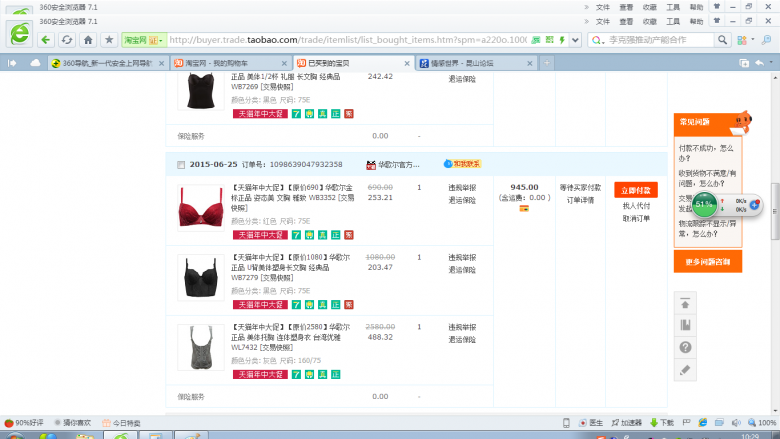The width and height of the screenshot is (780, 439).
Task: Open the grey bodysuit WL7432 thumbnail
Action: 201,348
